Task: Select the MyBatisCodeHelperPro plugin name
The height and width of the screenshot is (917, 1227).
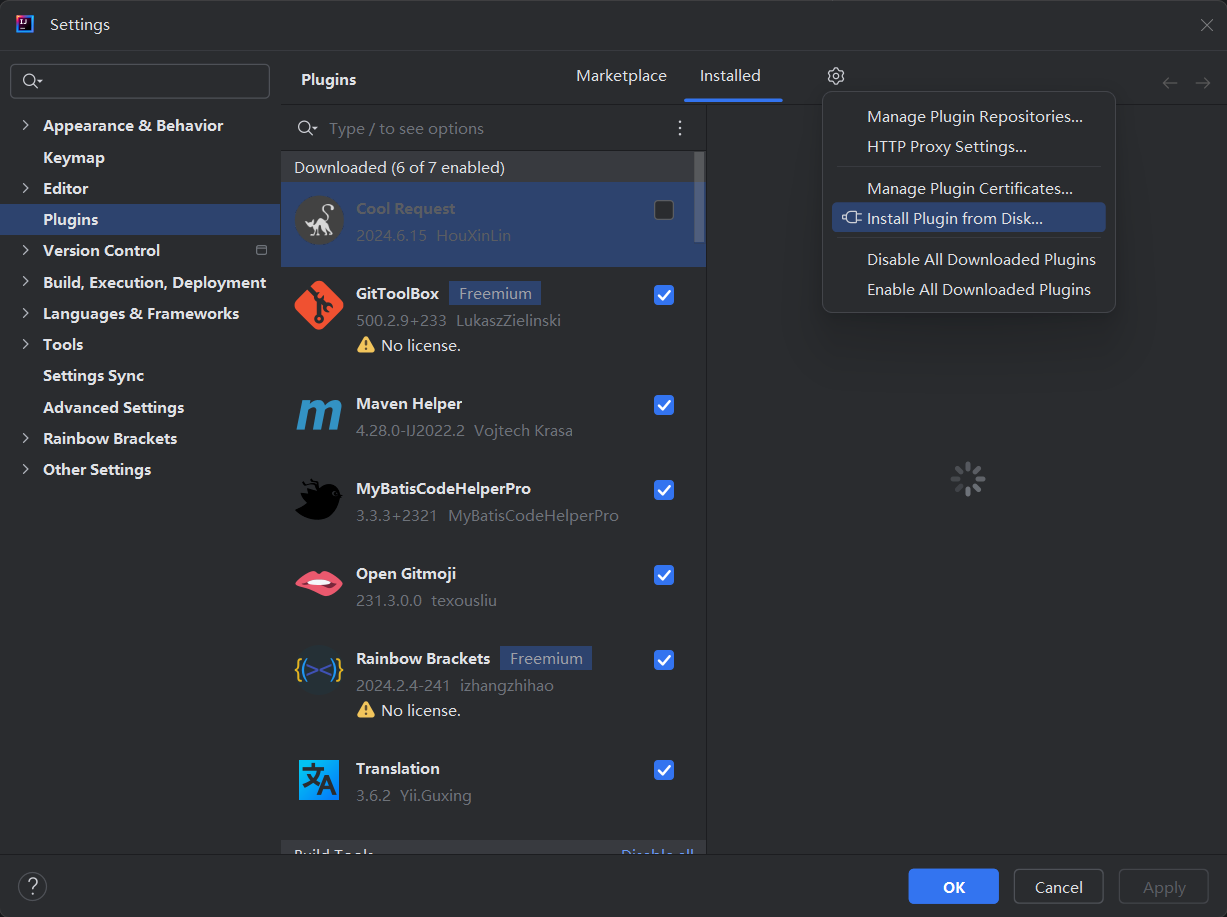Action: (x=443, y=488)
